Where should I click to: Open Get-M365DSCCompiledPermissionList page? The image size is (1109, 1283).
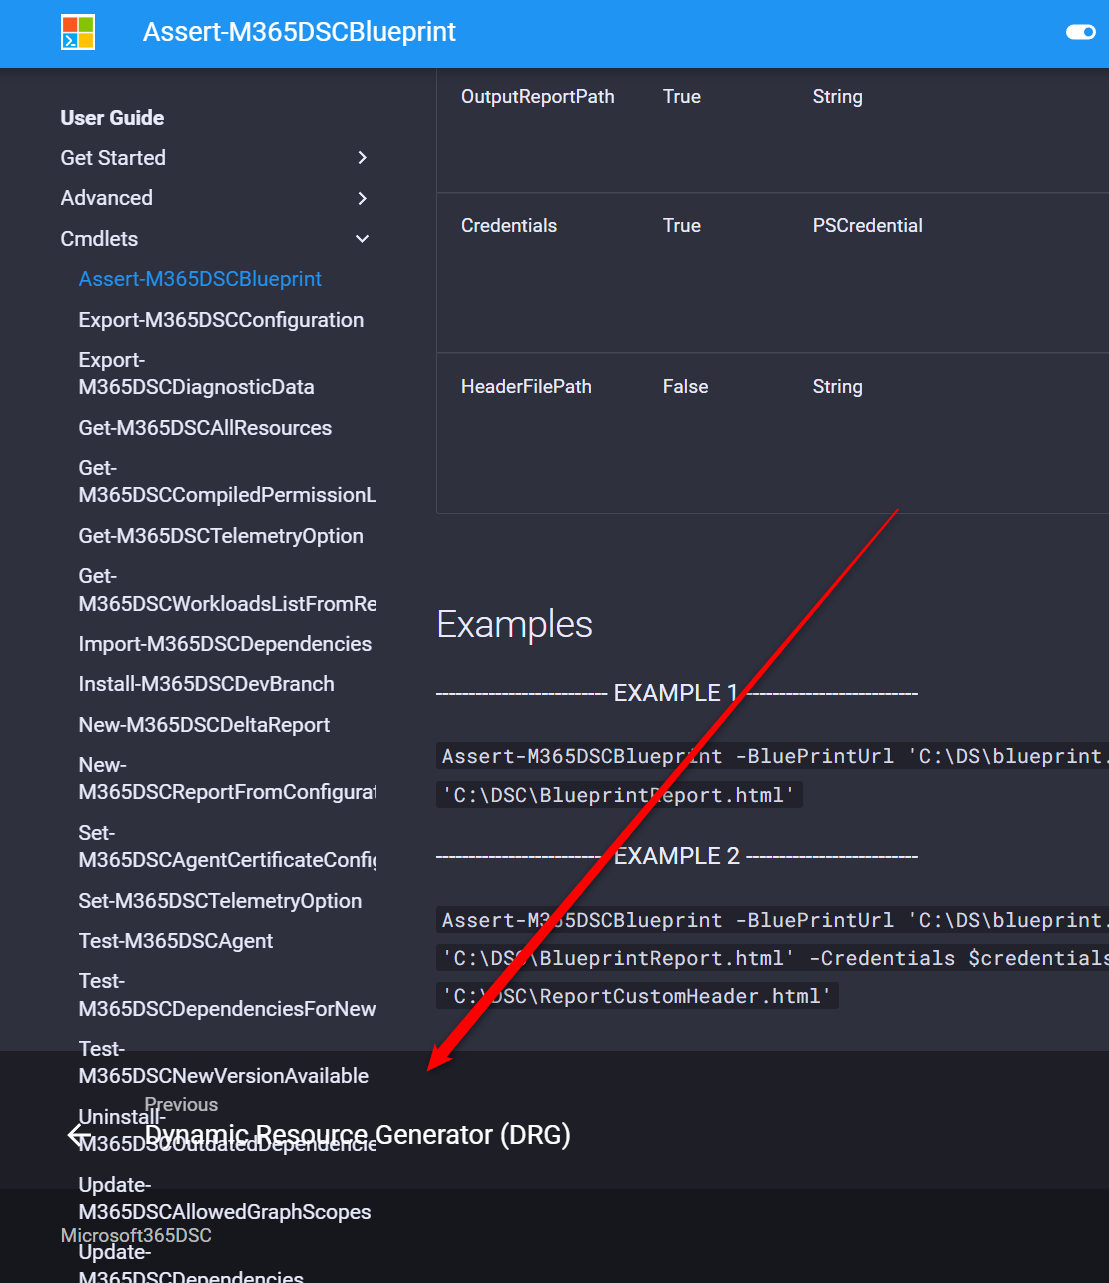pyautogui.click(x=227, y=481)
